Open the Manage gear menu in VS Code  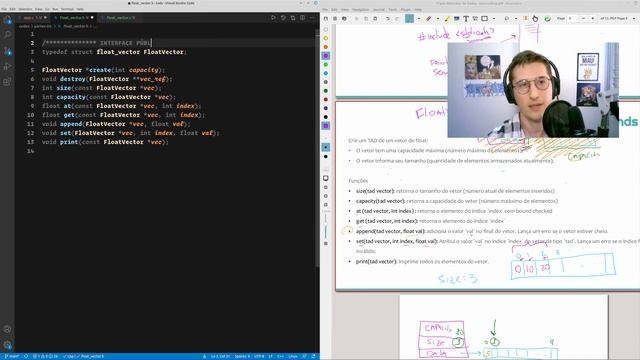pos(7,345)
